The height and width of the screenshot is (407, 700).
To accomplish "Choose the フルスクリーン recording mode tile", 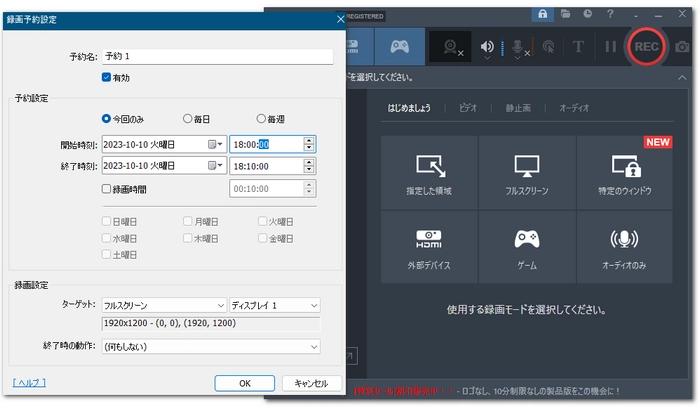I will 526,172.
